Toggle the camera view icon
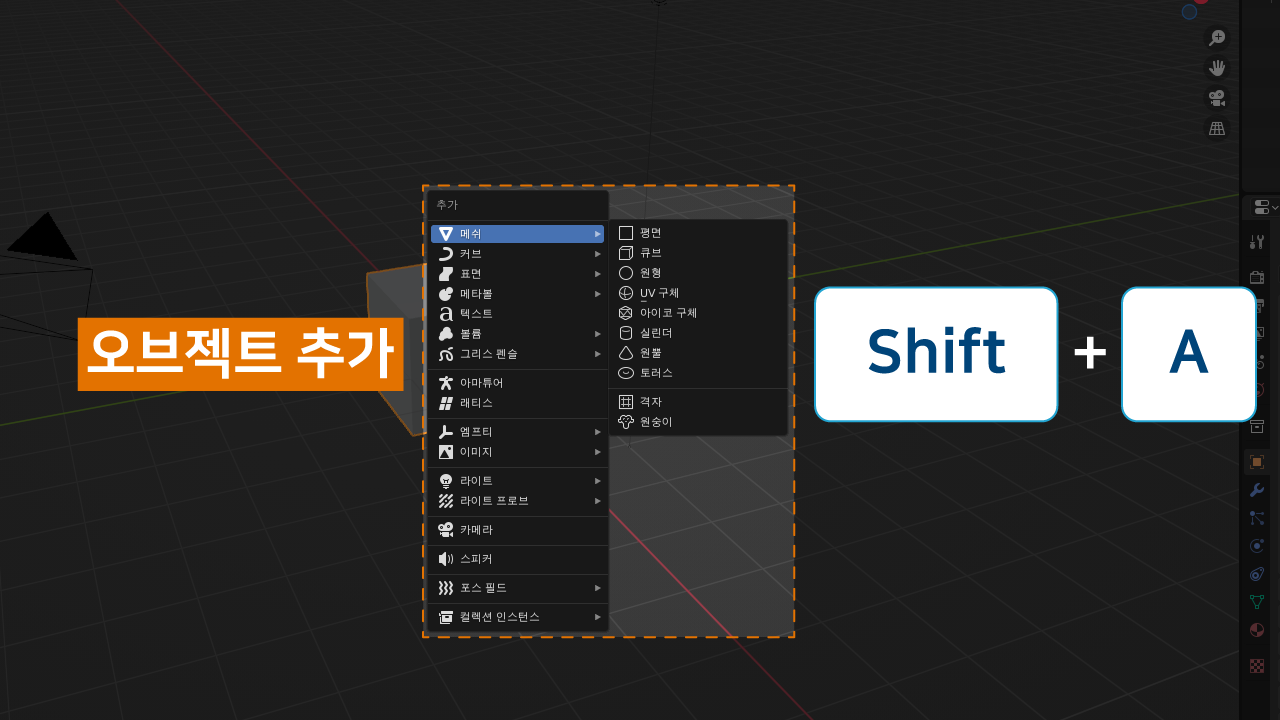Viewport: 1280px width, 720px height. 1217,98
